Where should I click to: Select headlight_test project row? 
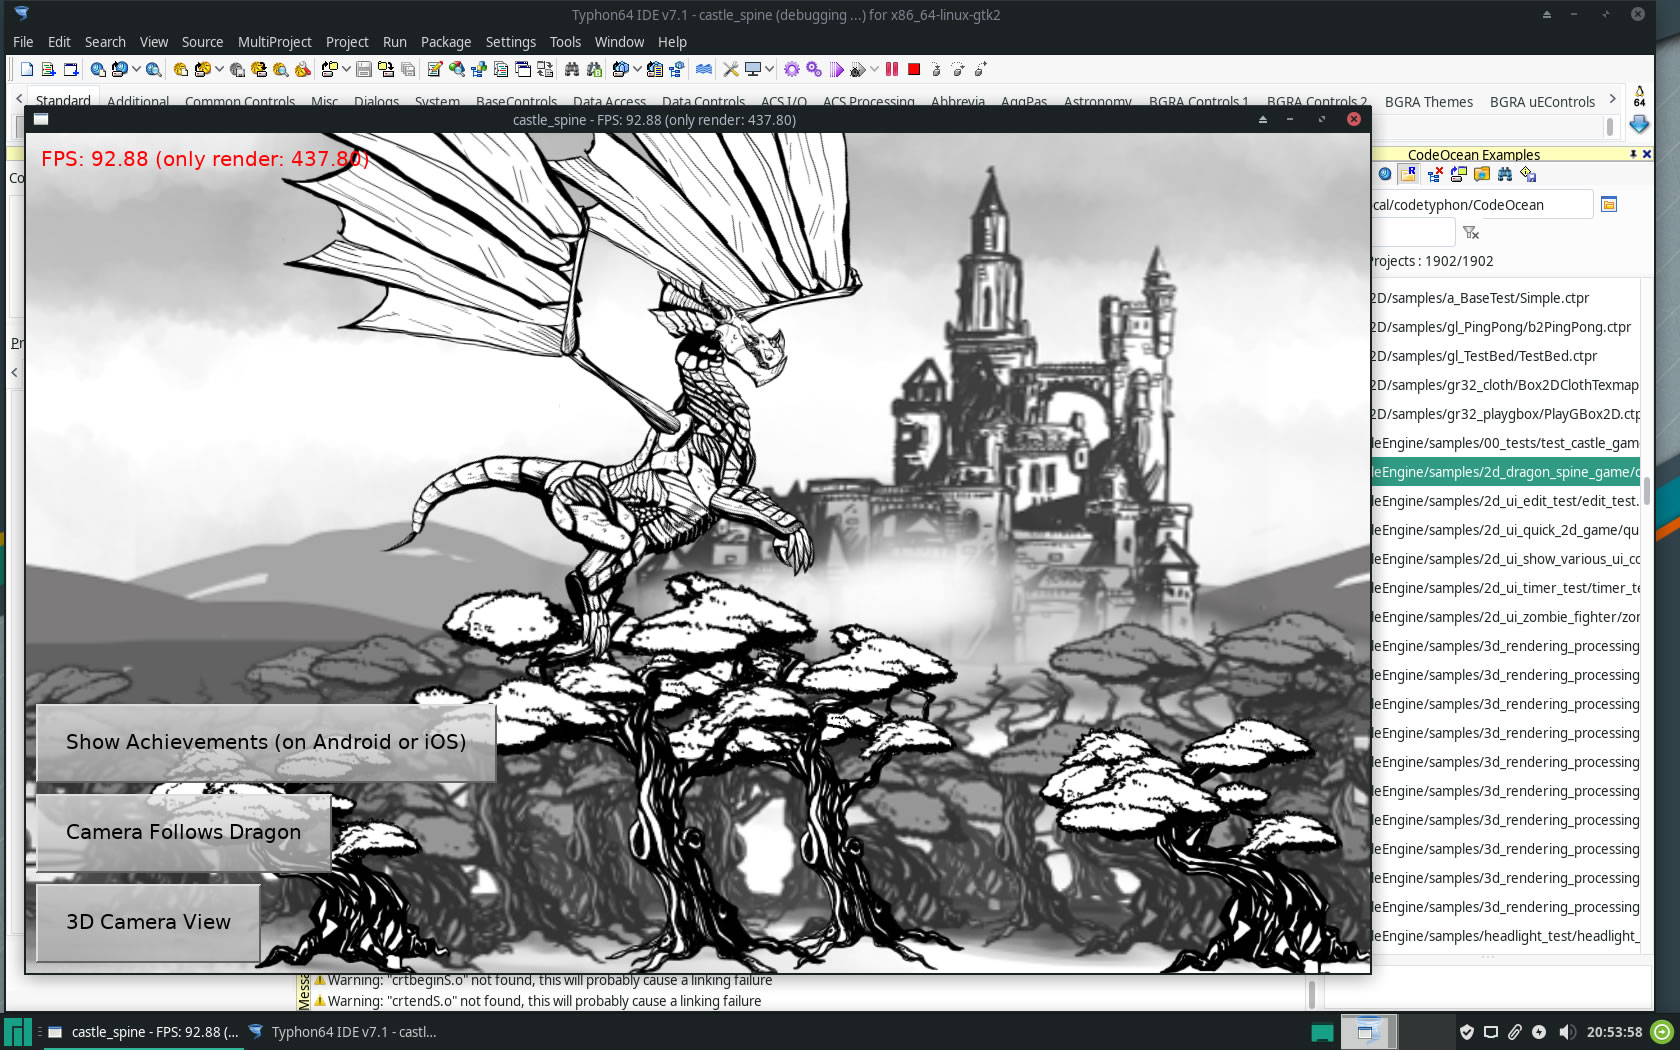[x=1505, y=936]
